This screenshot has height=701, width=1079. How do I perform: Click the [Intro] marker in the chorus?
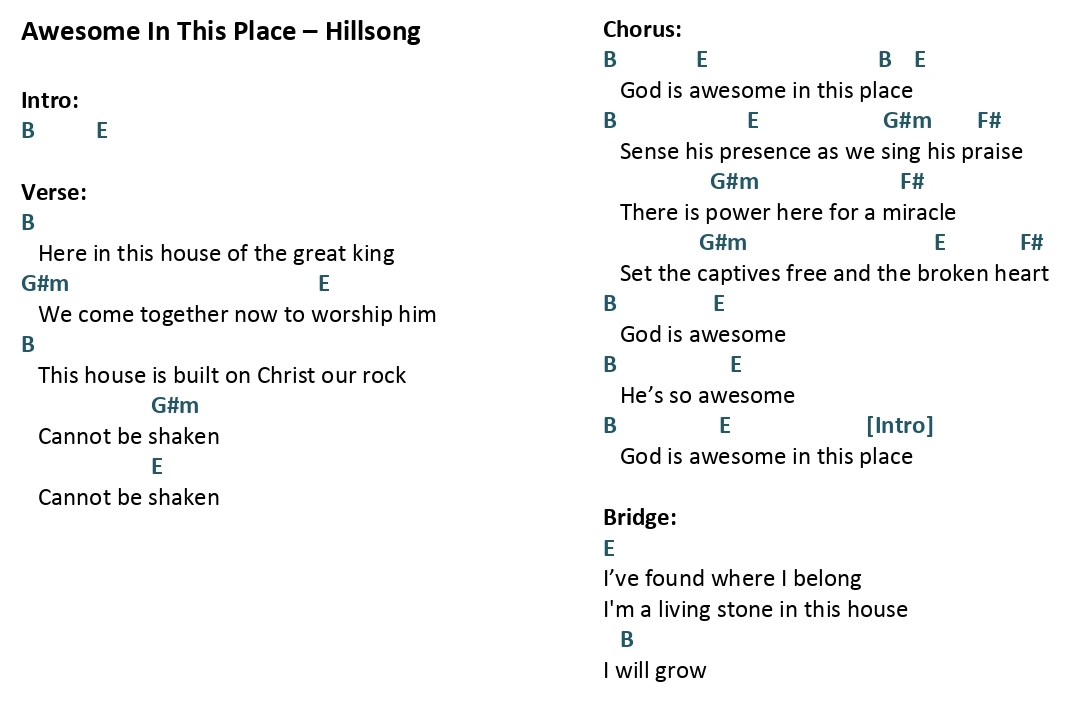[899, 425]
